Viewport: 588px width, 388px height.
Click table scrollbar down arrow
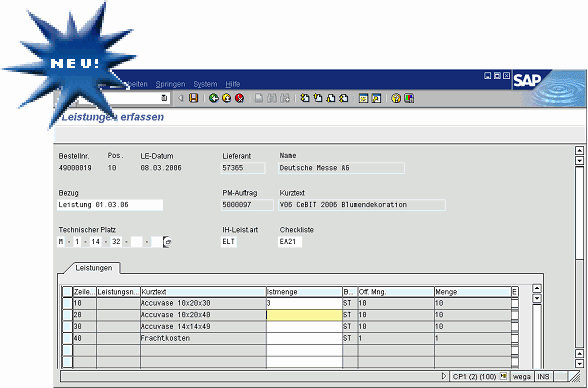[x=537, y=298]
